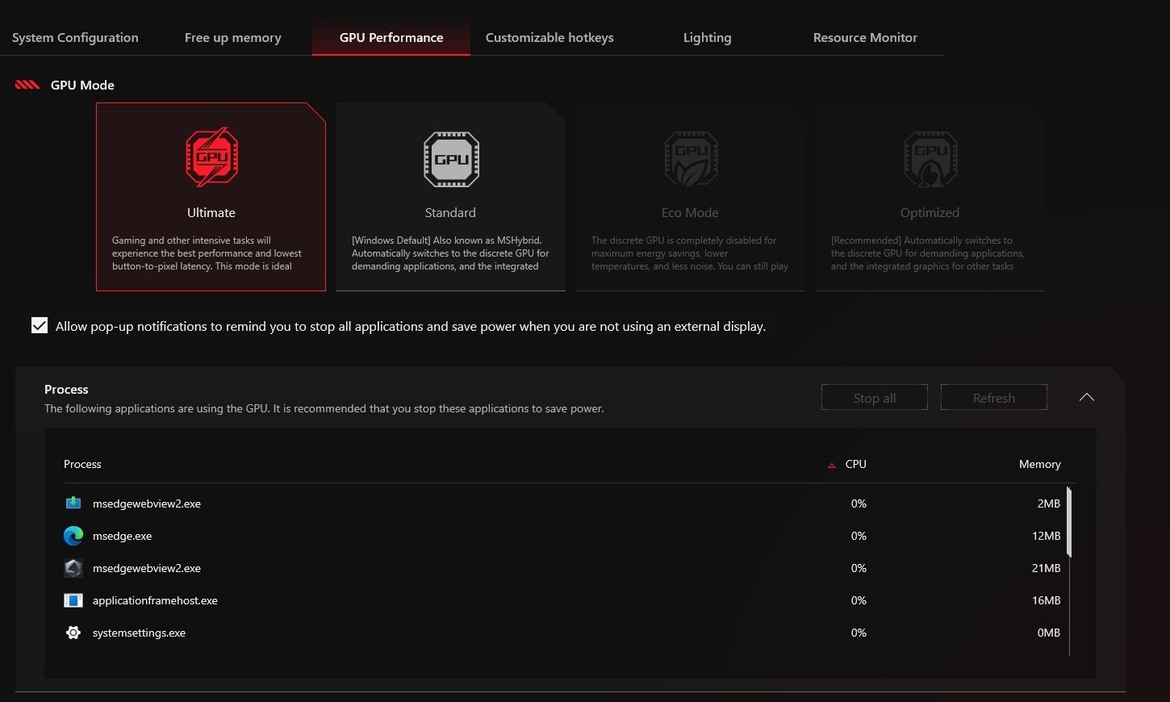Sort the process list by CPU column

[x=855, y=464]
